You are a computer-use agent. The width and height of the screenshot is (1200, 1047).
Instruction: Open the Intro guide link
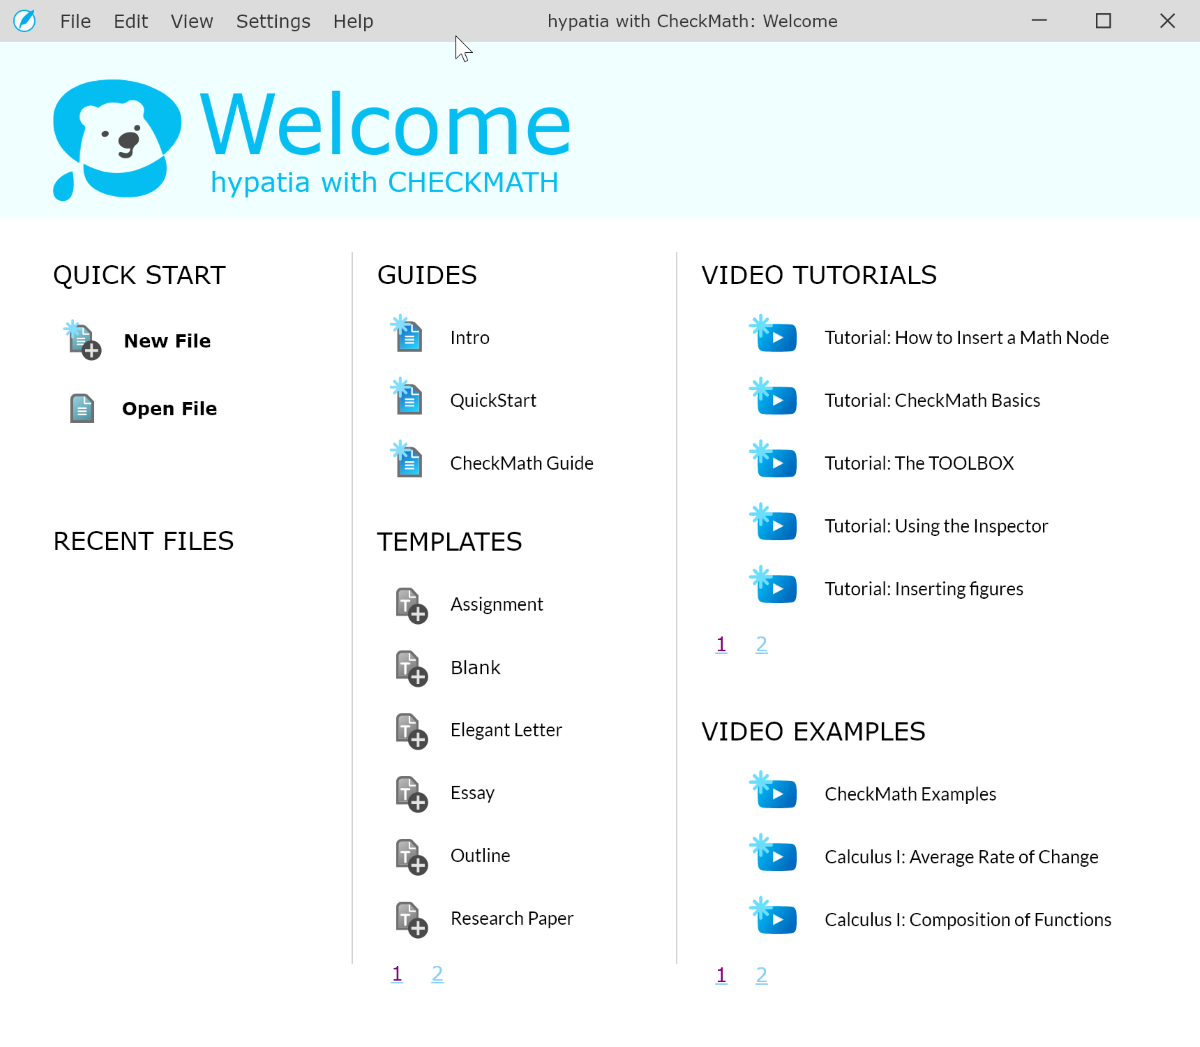coord(470,338)
